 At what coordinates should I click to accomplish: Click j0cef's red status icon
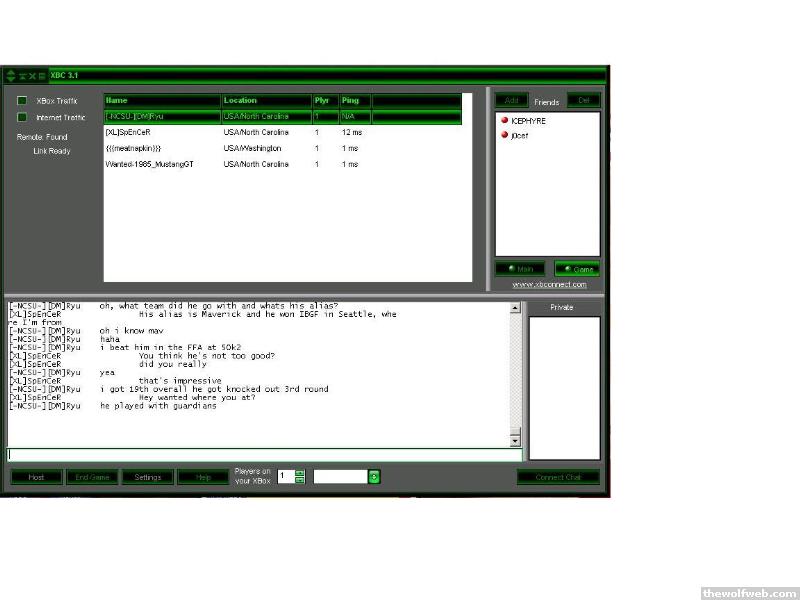(505, 135)
